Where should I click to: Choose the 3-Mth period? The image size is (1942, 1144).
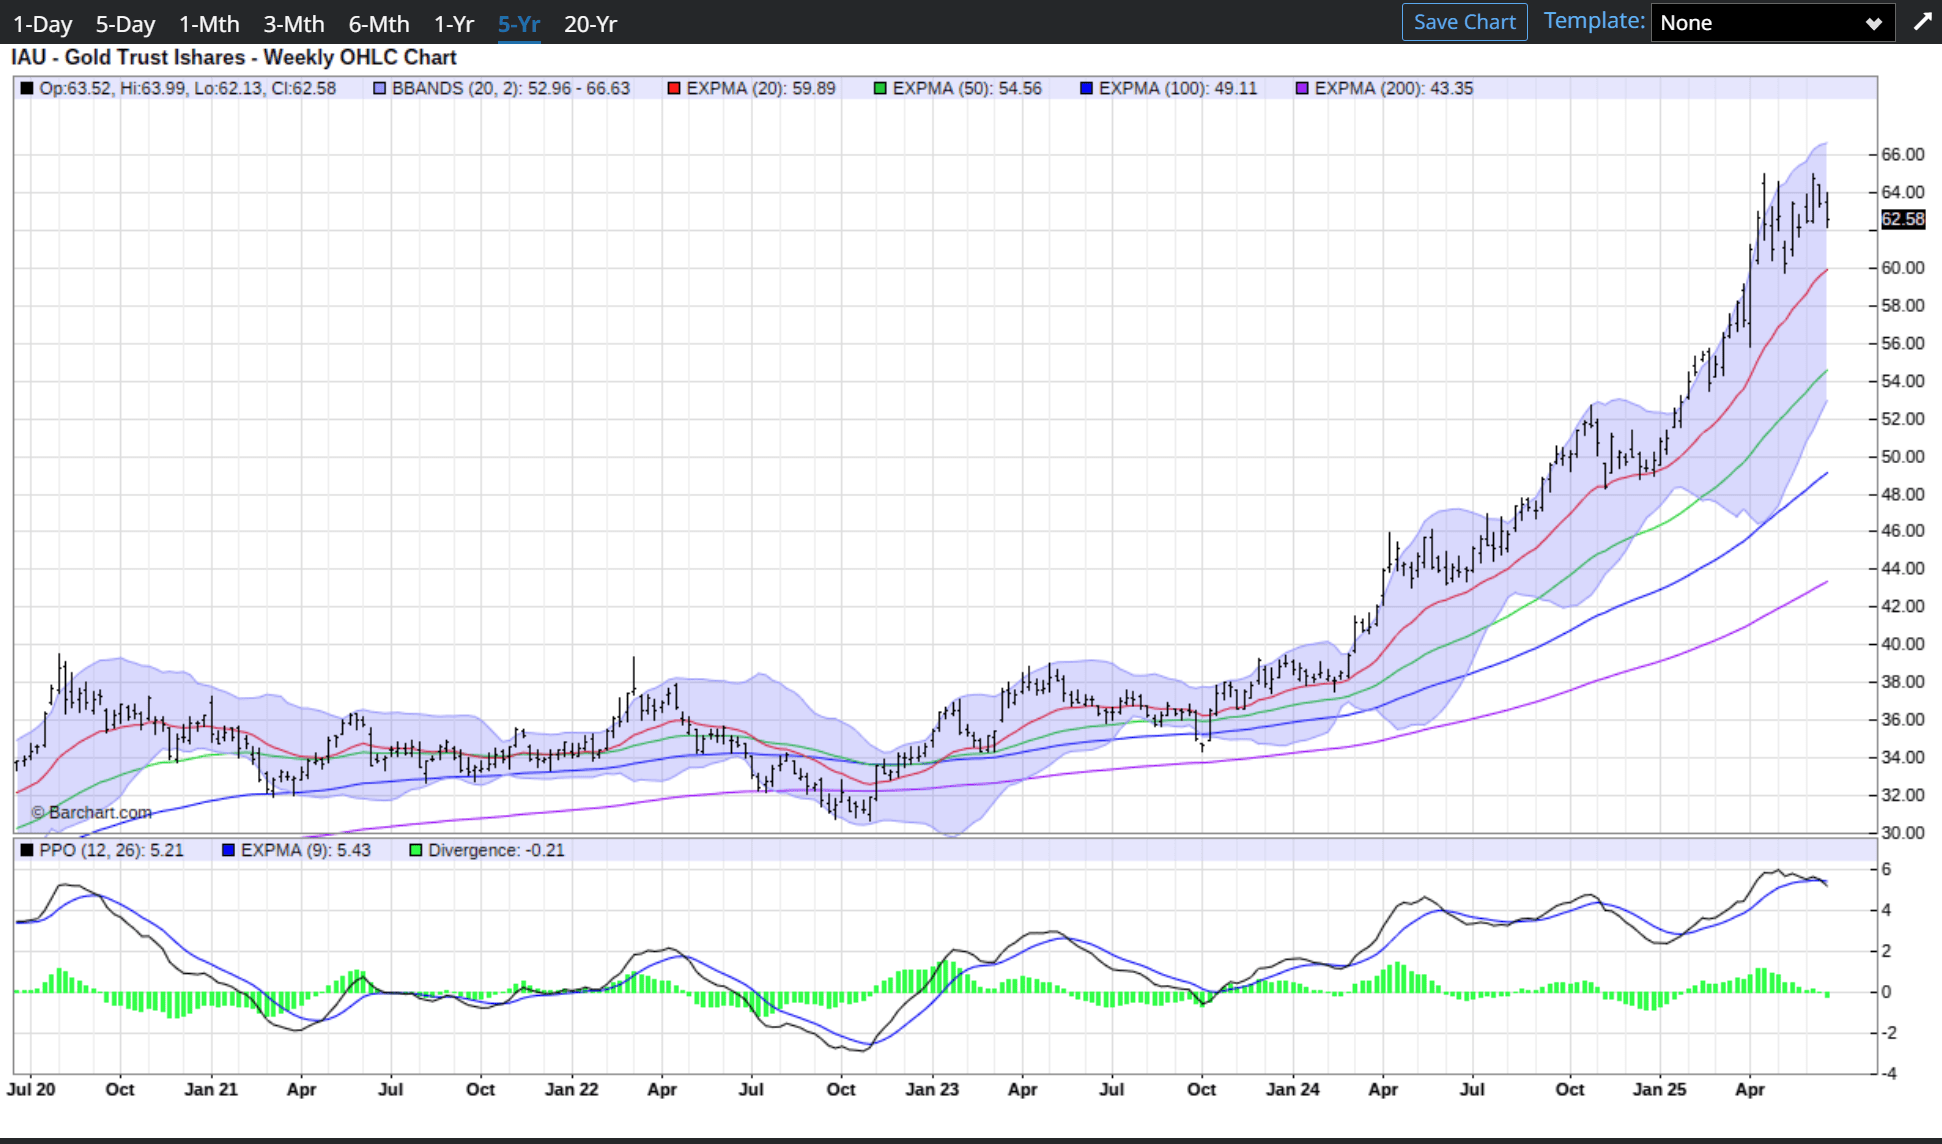(x=294, y=24)
